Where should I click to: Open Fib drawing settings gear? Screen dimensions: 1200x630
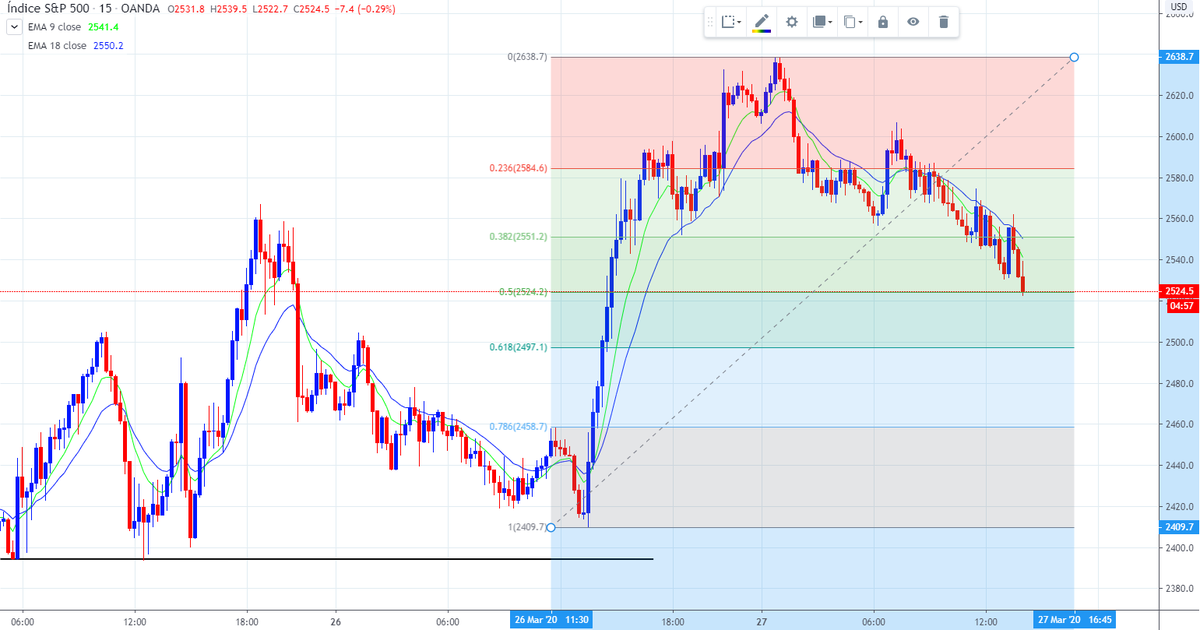coord(792,21)
